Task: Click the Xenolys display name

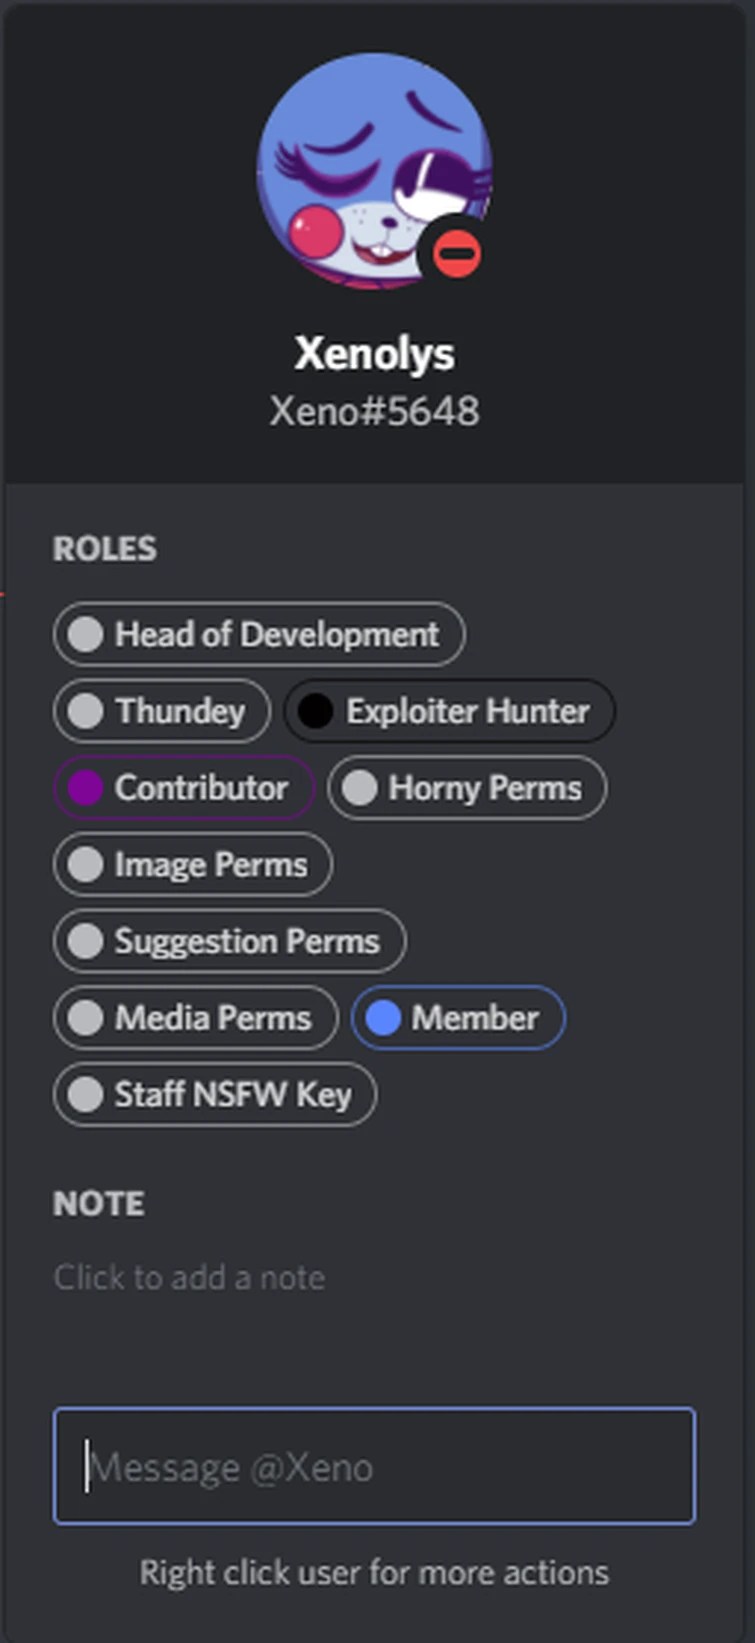Action: click(x=374, y=353)
